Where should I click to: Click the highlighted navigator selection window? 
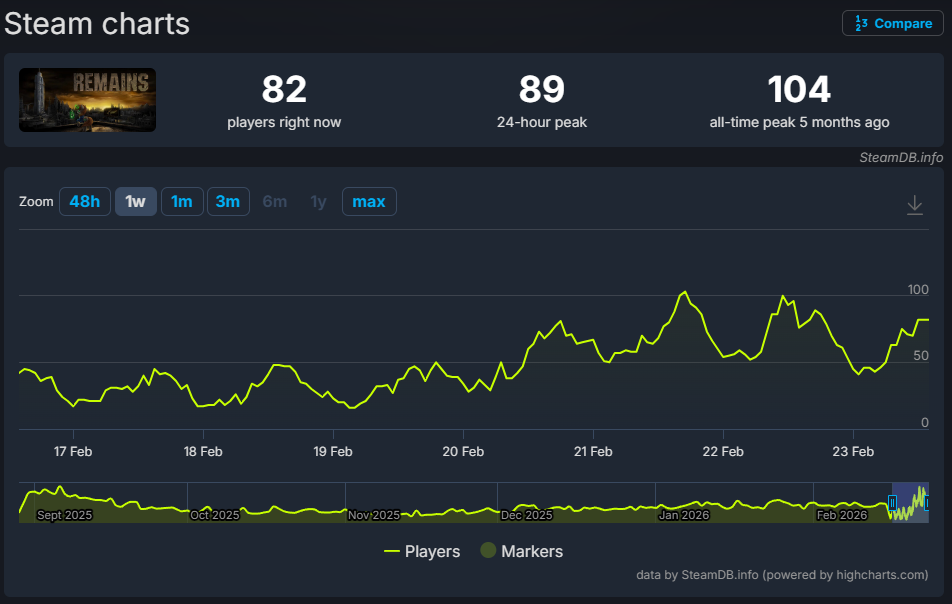click(910, 503)
